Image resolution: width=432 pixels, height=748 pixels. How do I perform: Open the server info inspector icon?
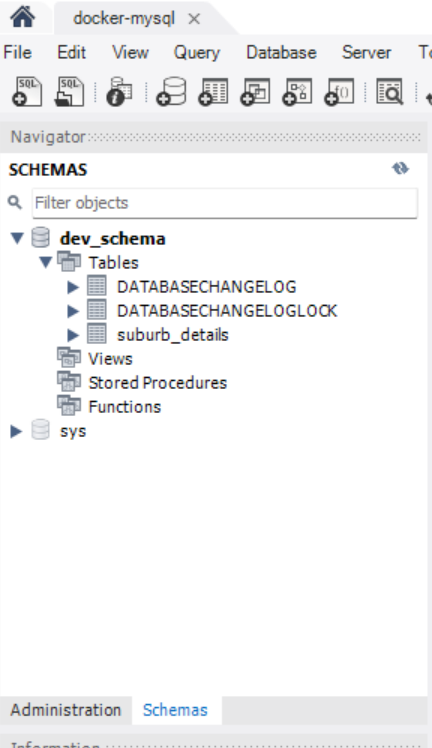(119, 92)
